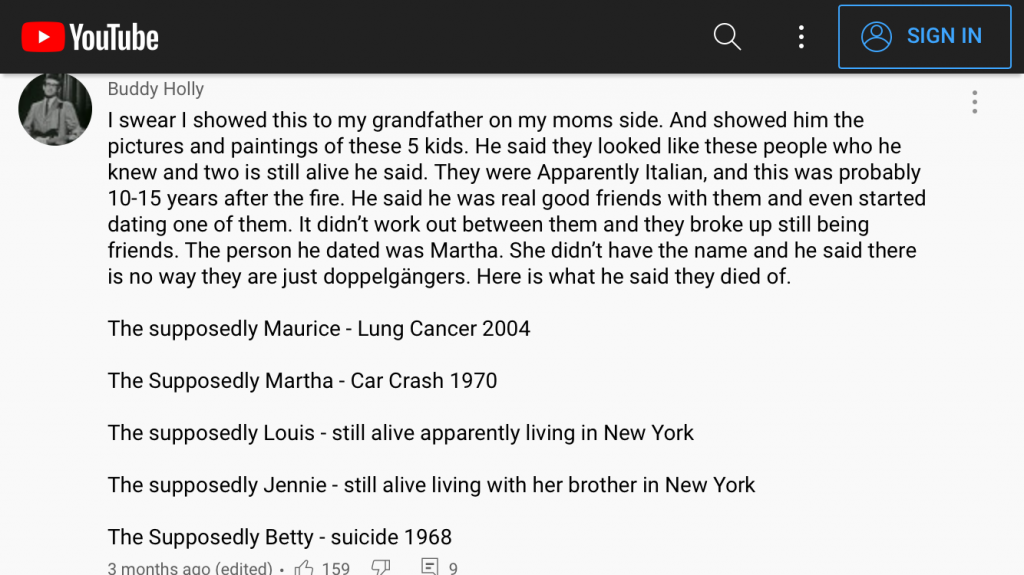
Task: Click the line about Martha's car crash
Action: coord(302,381)
